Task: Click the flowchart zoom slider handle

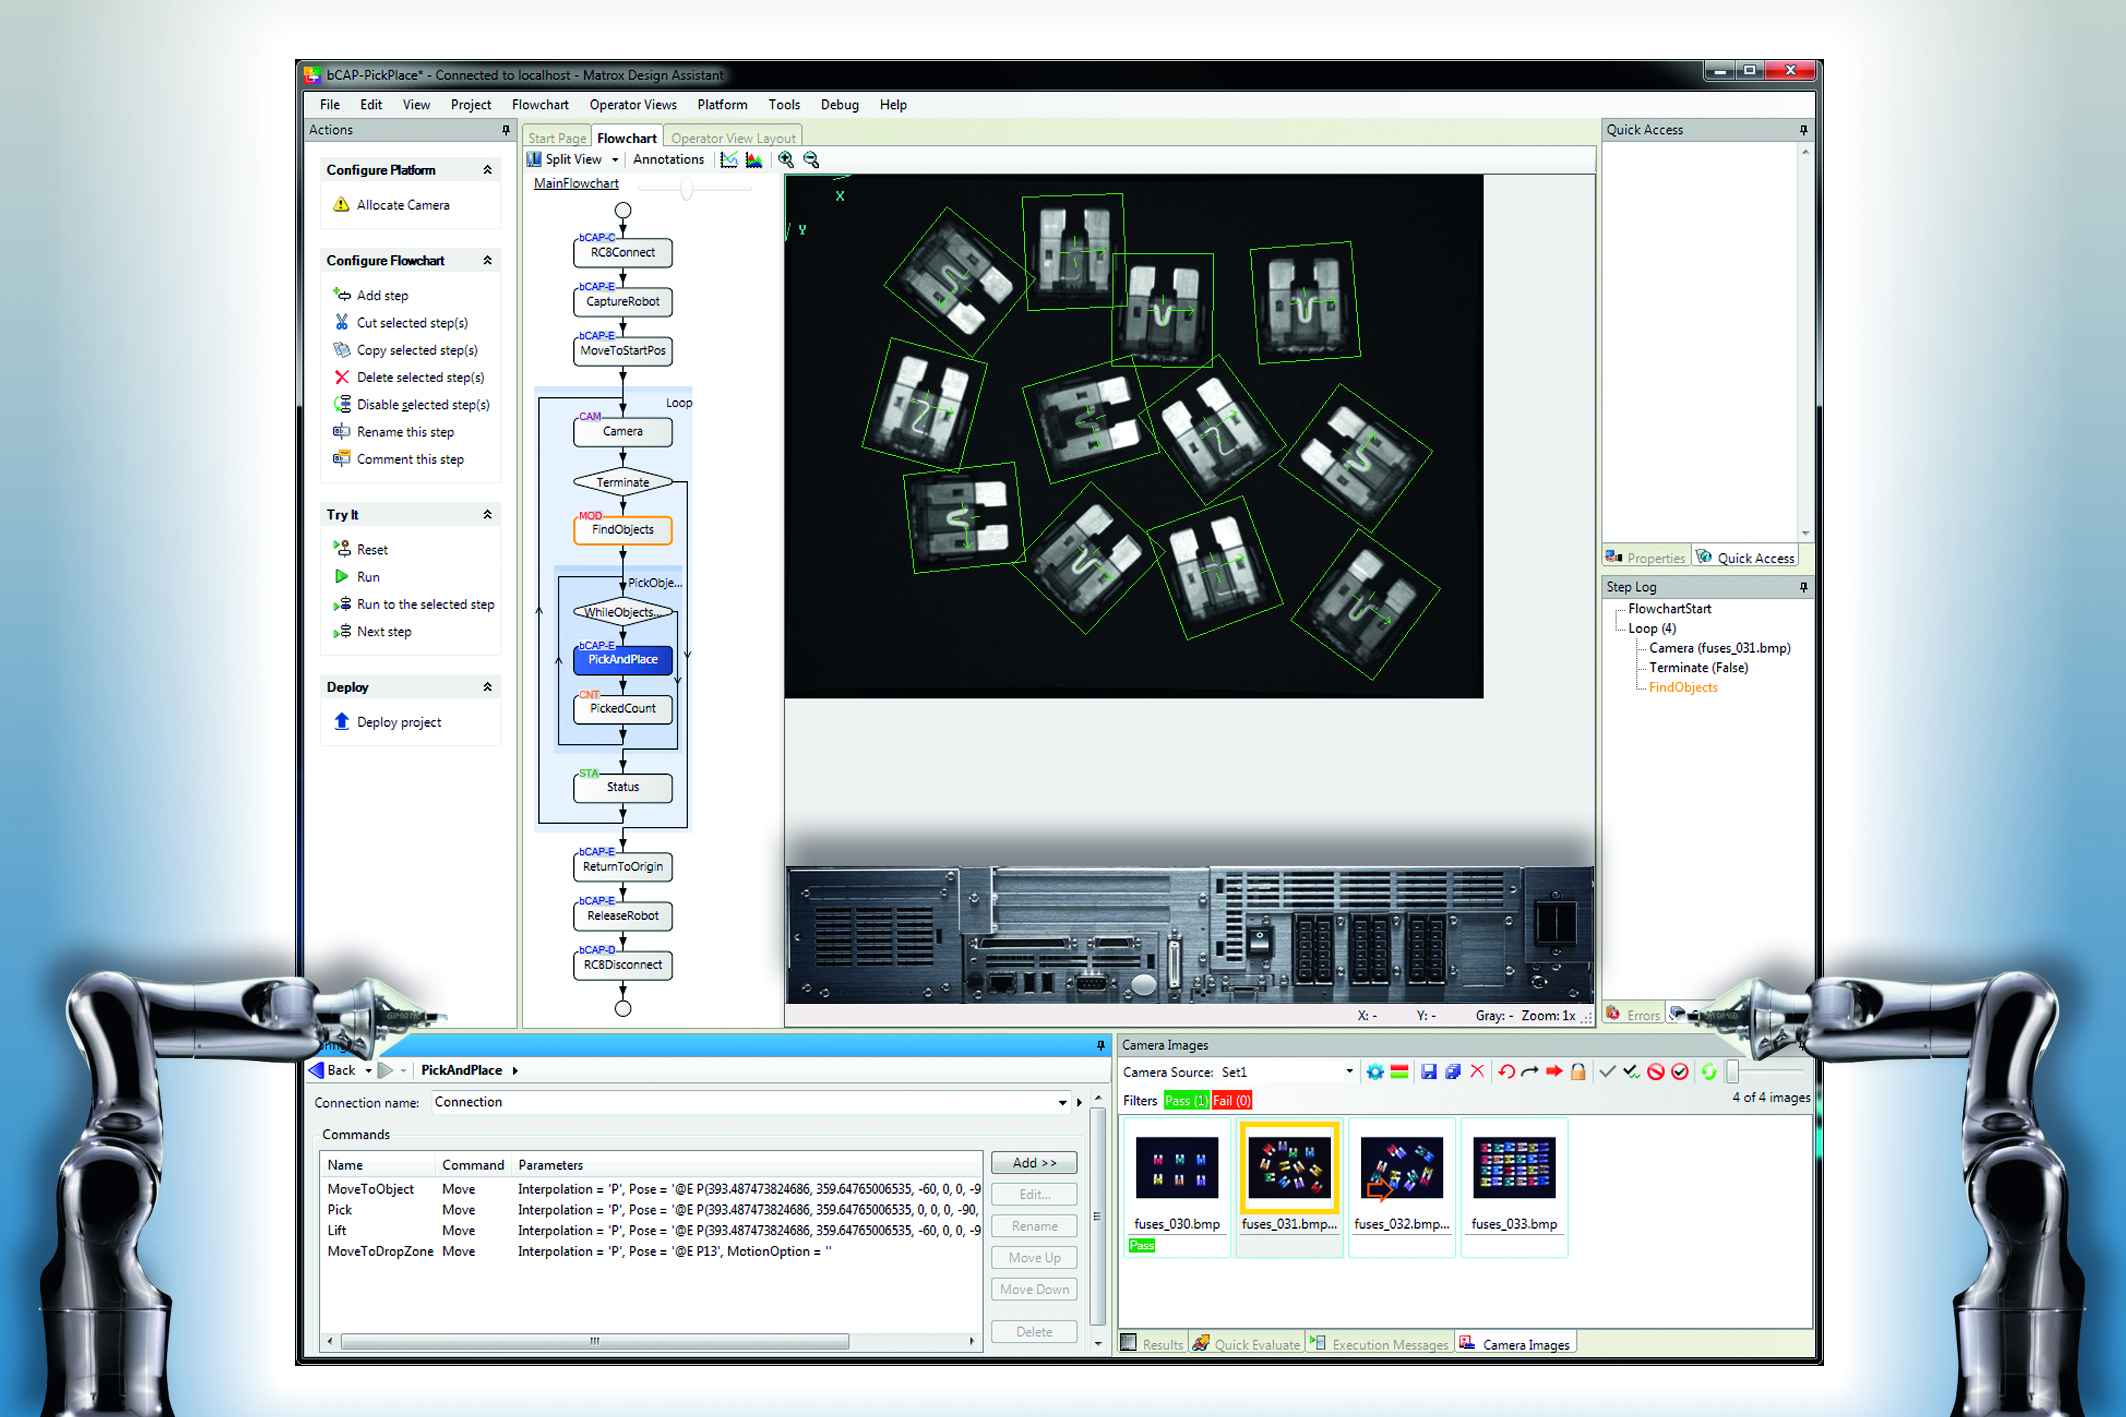Action: [x=686, y=189]
